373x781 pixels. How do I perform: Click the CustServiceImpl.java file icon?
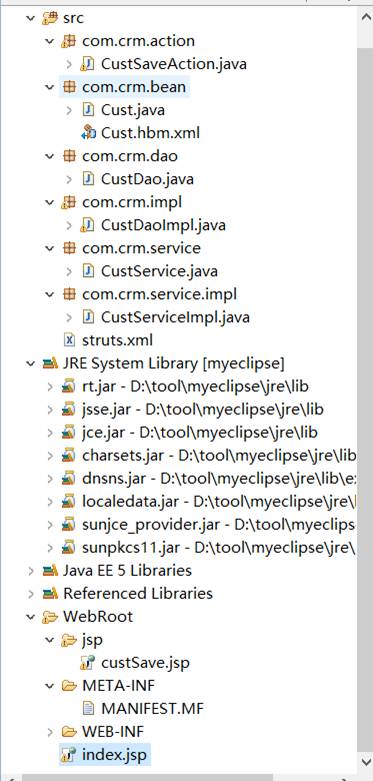[x=88, y=317]
